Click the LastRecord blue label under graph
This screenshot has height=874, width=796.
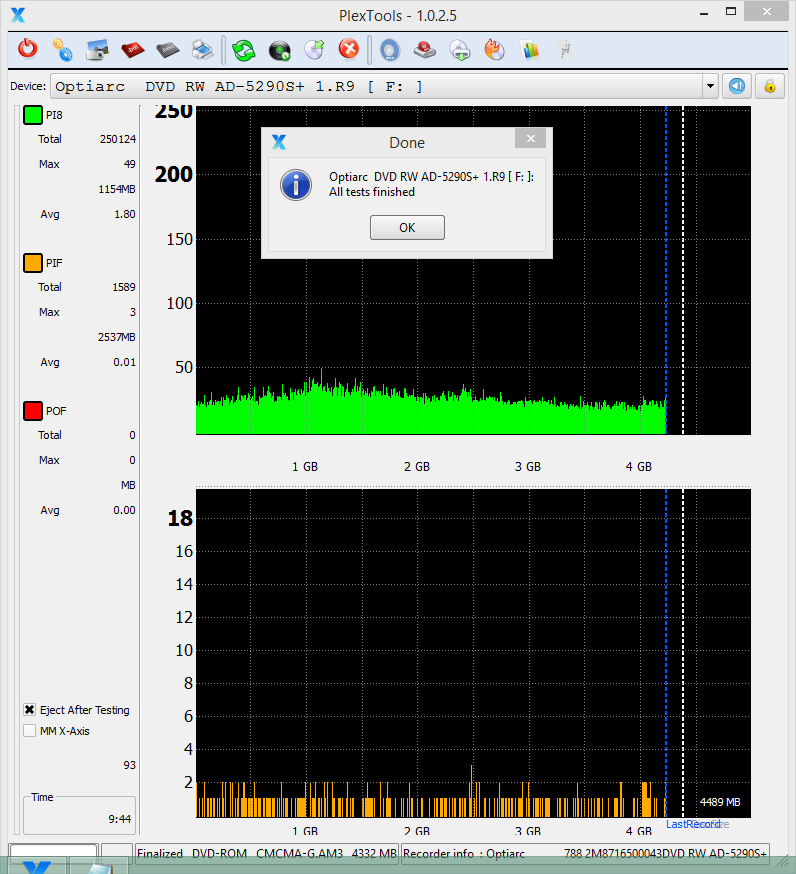693,824
